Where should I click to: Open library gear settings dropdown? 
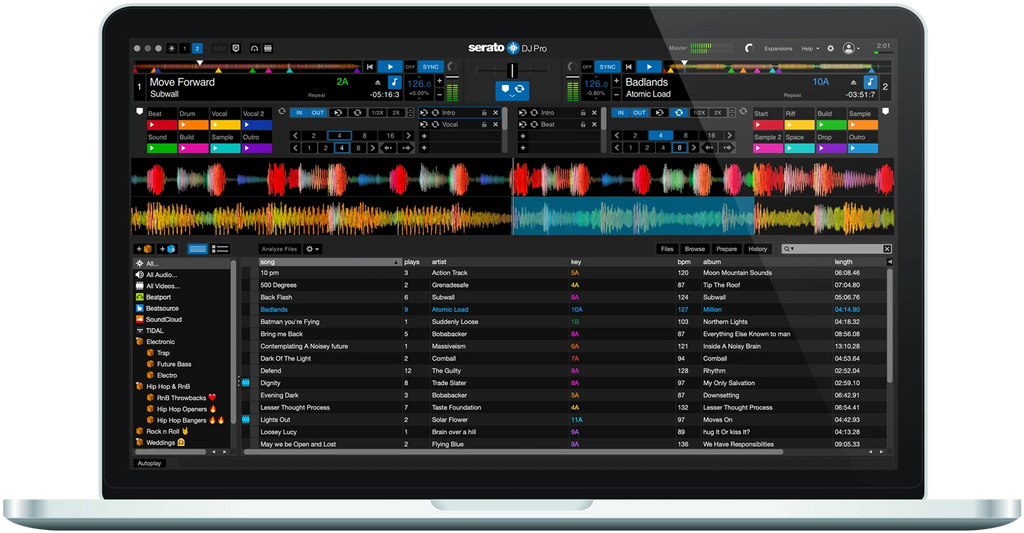312,249
